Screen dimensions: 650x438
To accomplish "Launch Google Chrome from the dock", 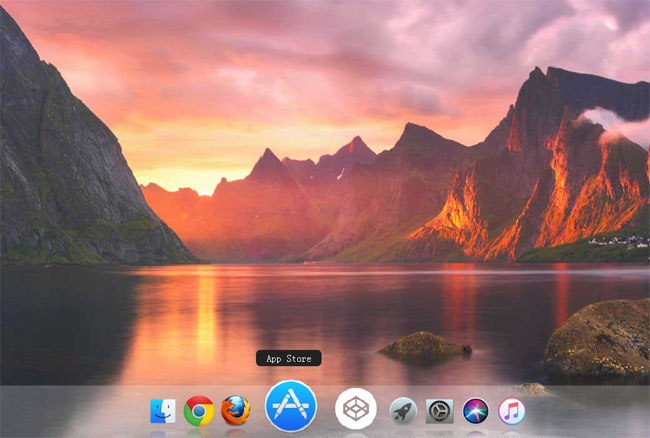I will coord(199,410).
